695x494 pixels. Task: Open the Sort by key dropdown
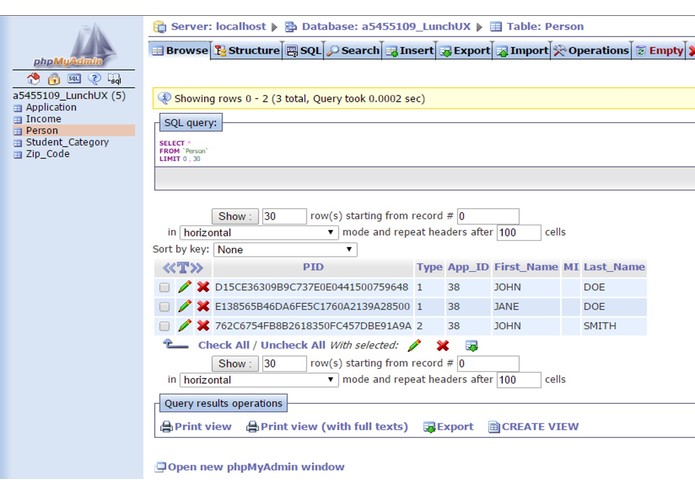click(285, 249)
